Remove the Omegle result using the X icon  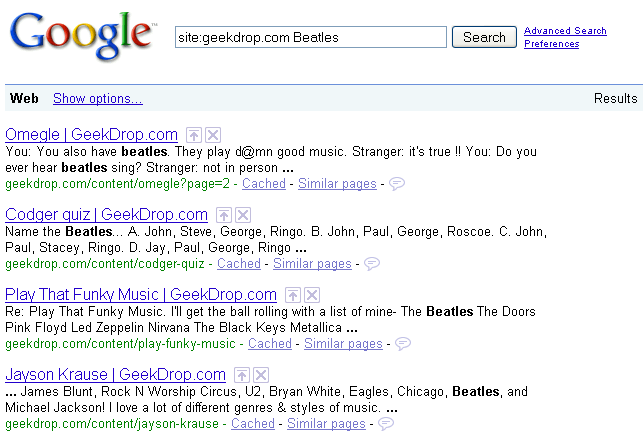[213, 135]
